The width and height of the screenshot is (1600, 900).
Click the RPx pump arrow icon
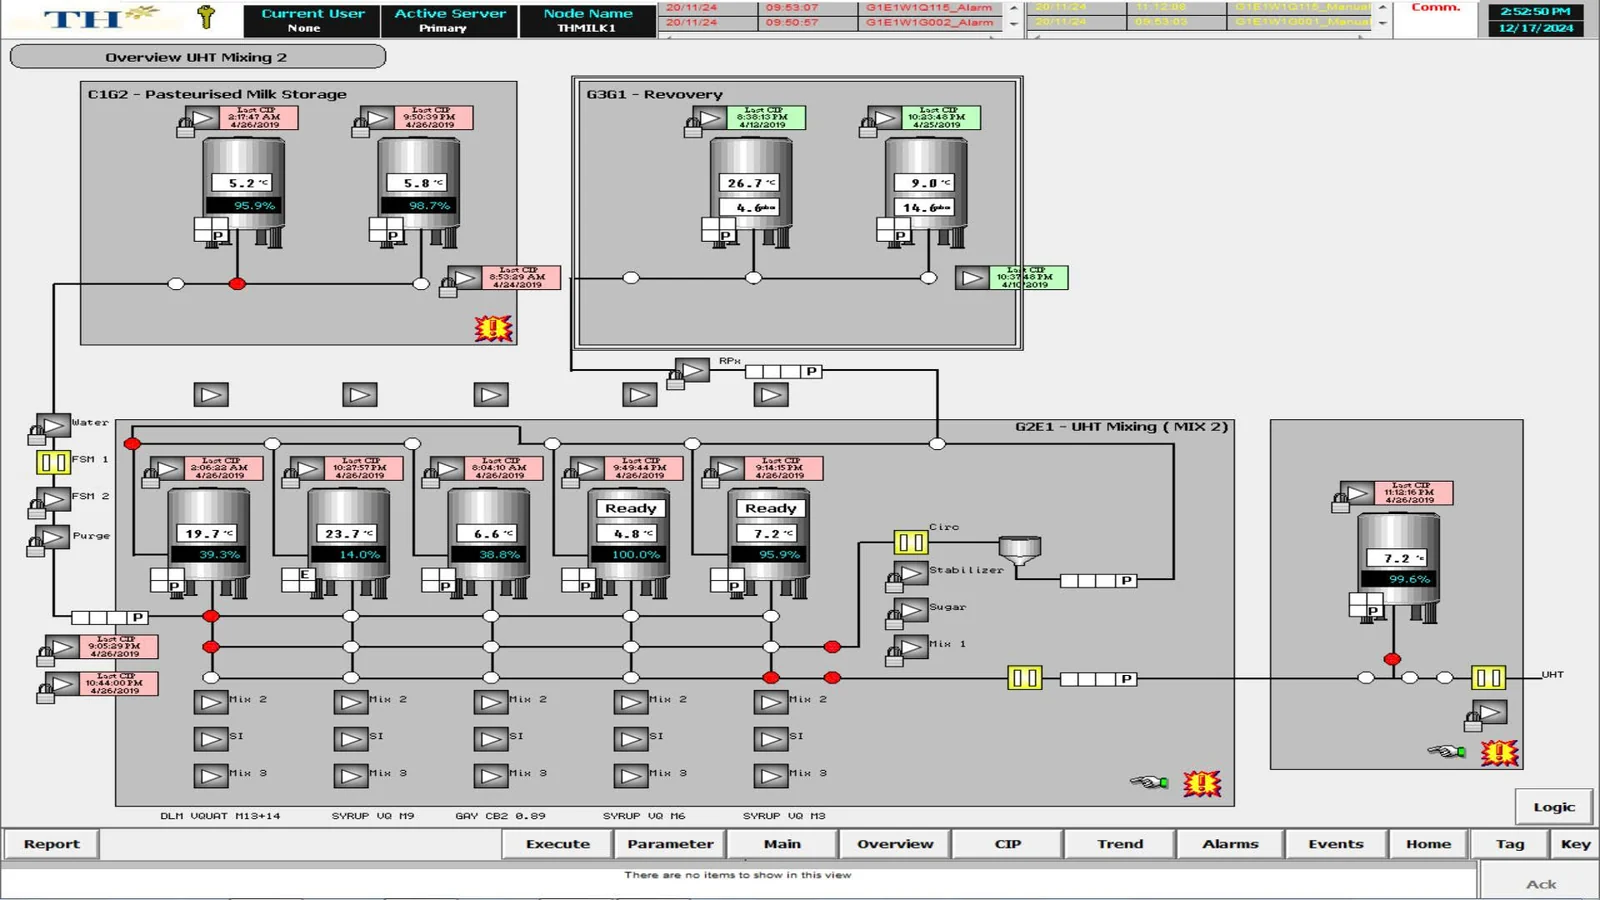[693, 370]
